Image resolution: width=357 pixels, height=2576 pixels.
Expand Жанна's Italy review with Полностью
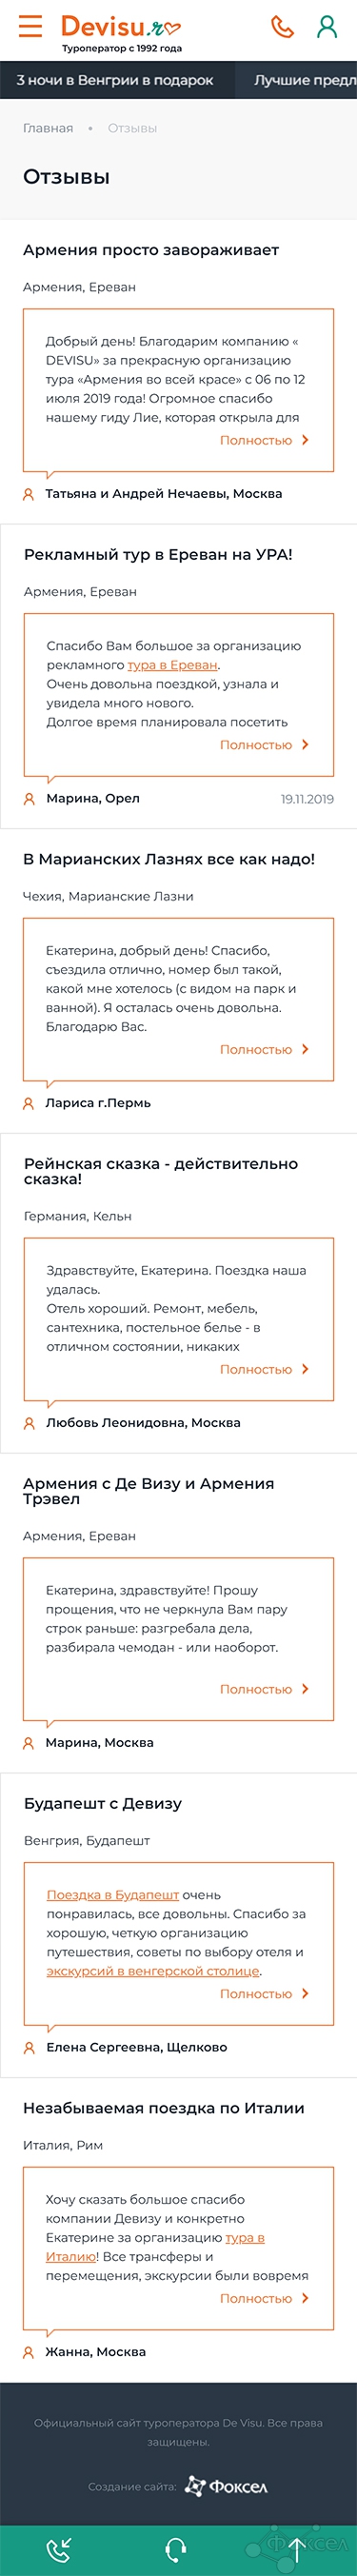click(x=264, y=2298)
